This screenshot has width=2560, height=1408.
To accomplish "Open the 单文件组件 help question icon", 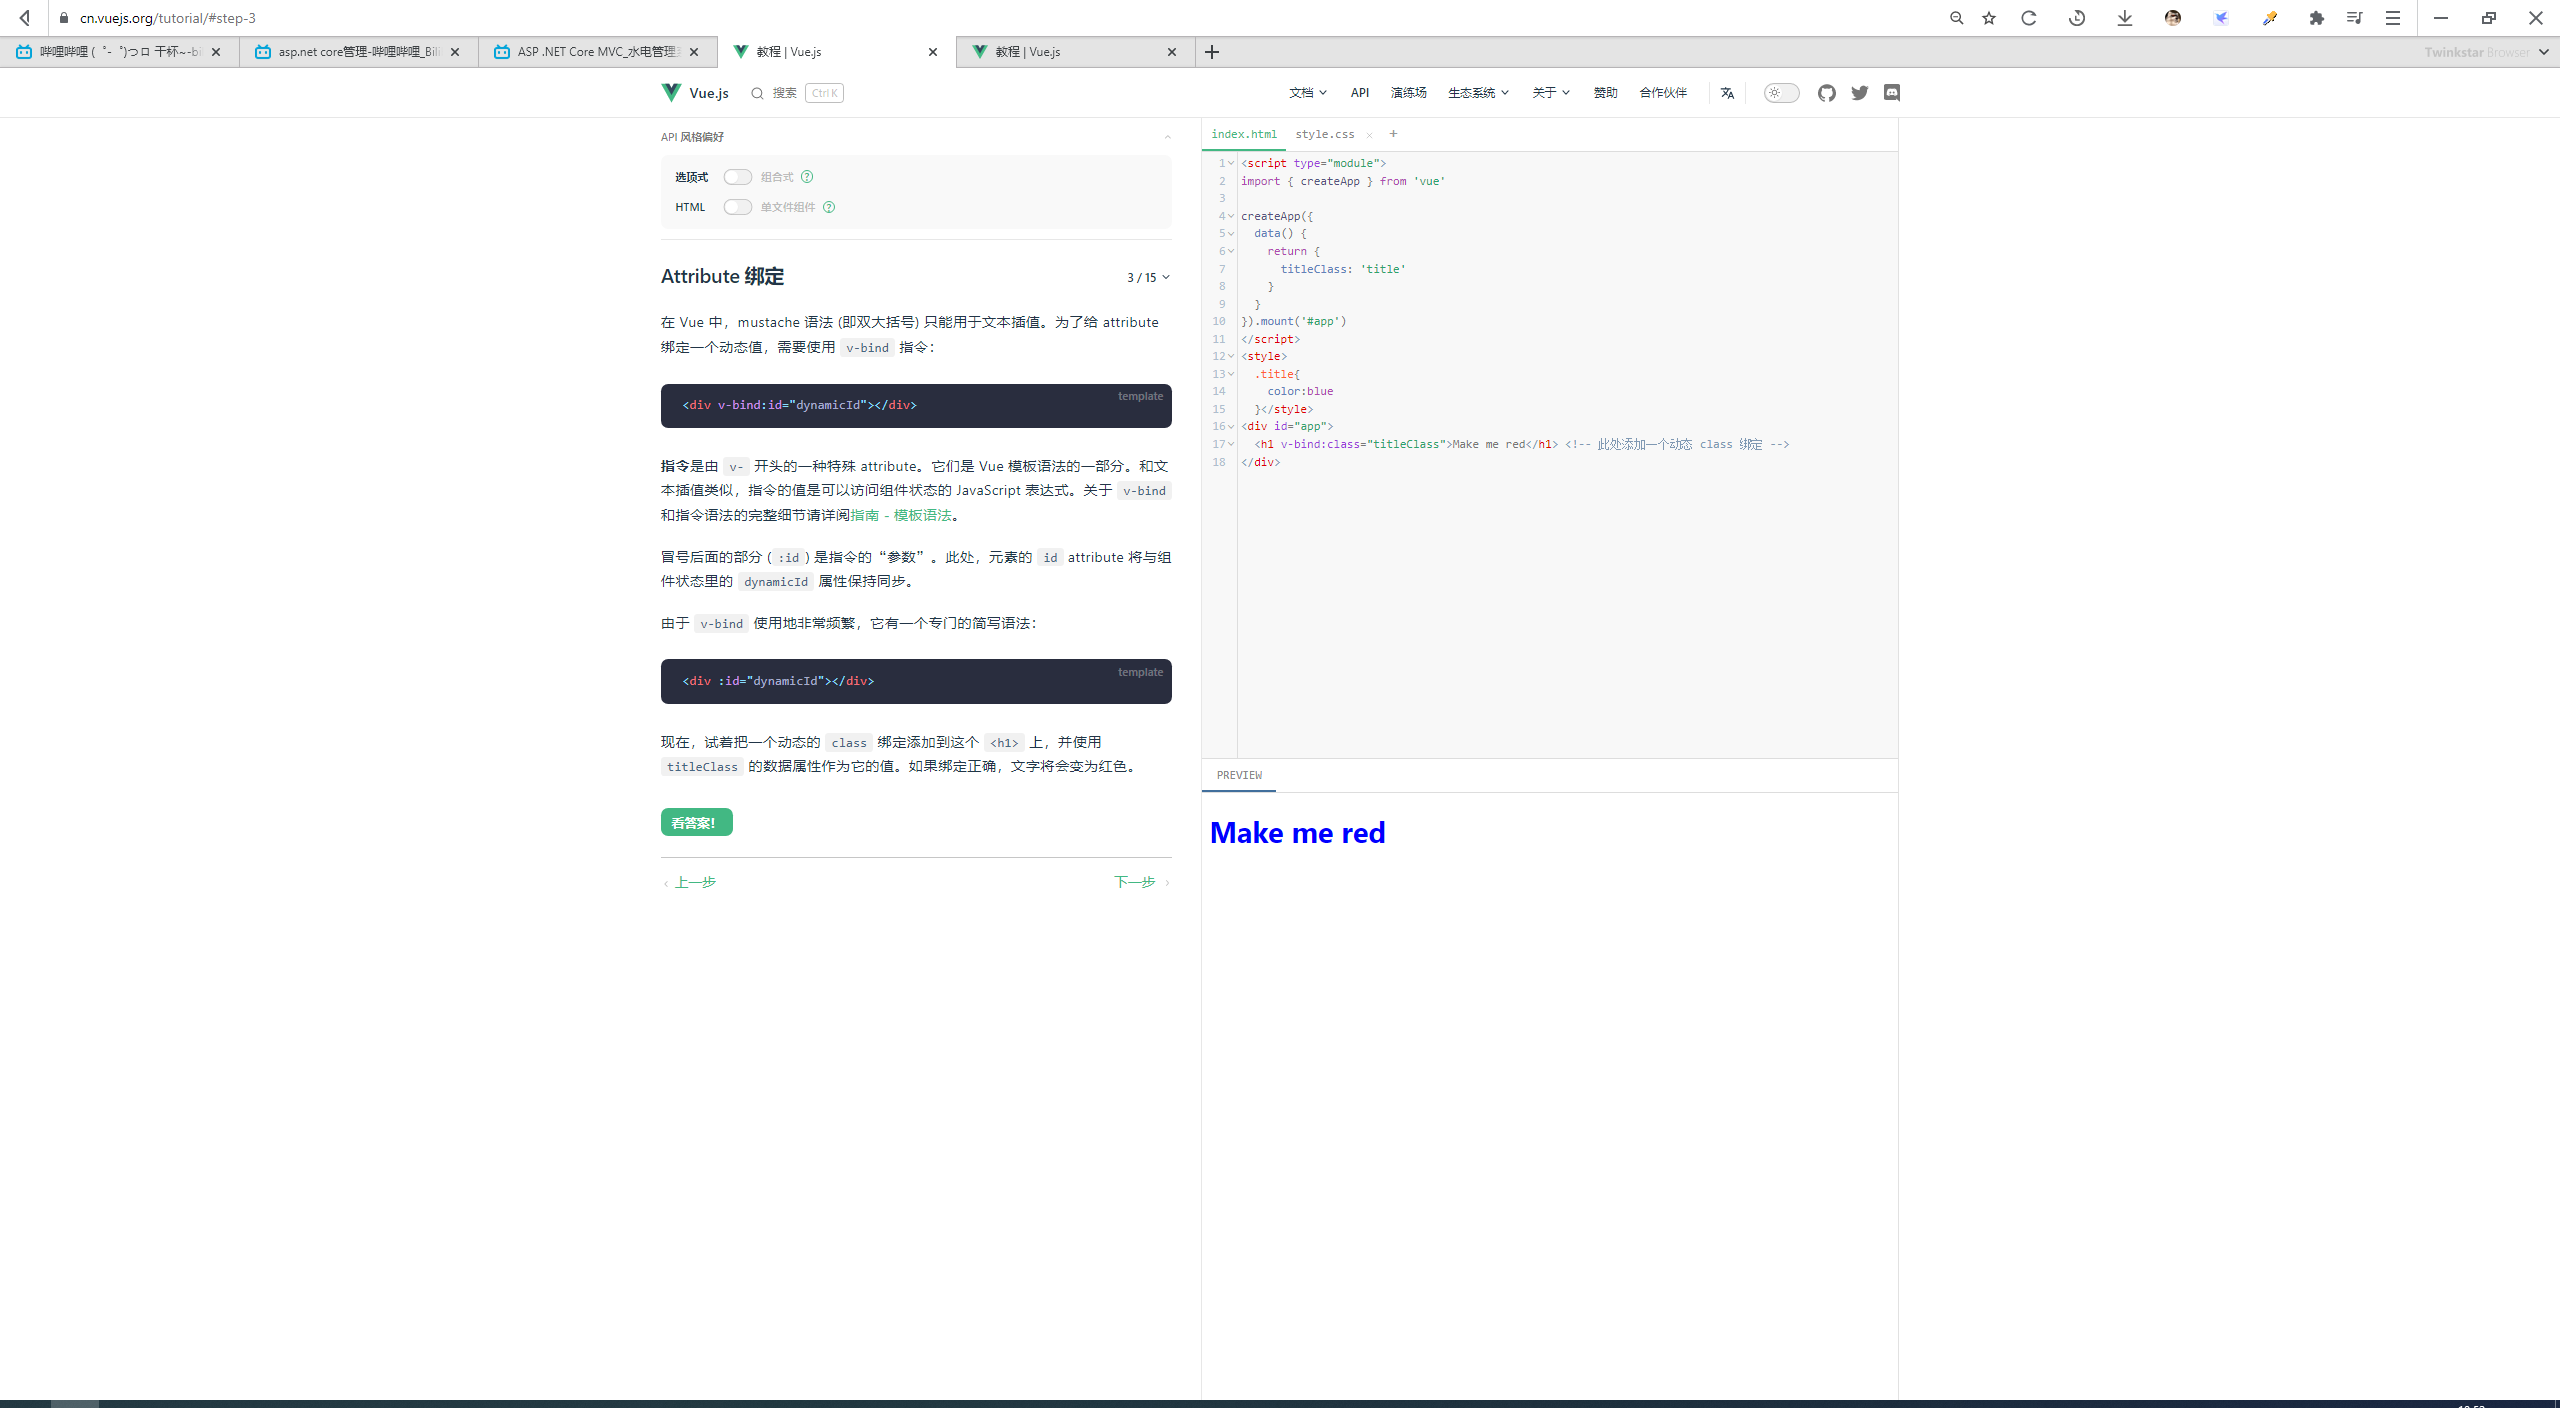I will pyautogui.click(x=829, y=207).
